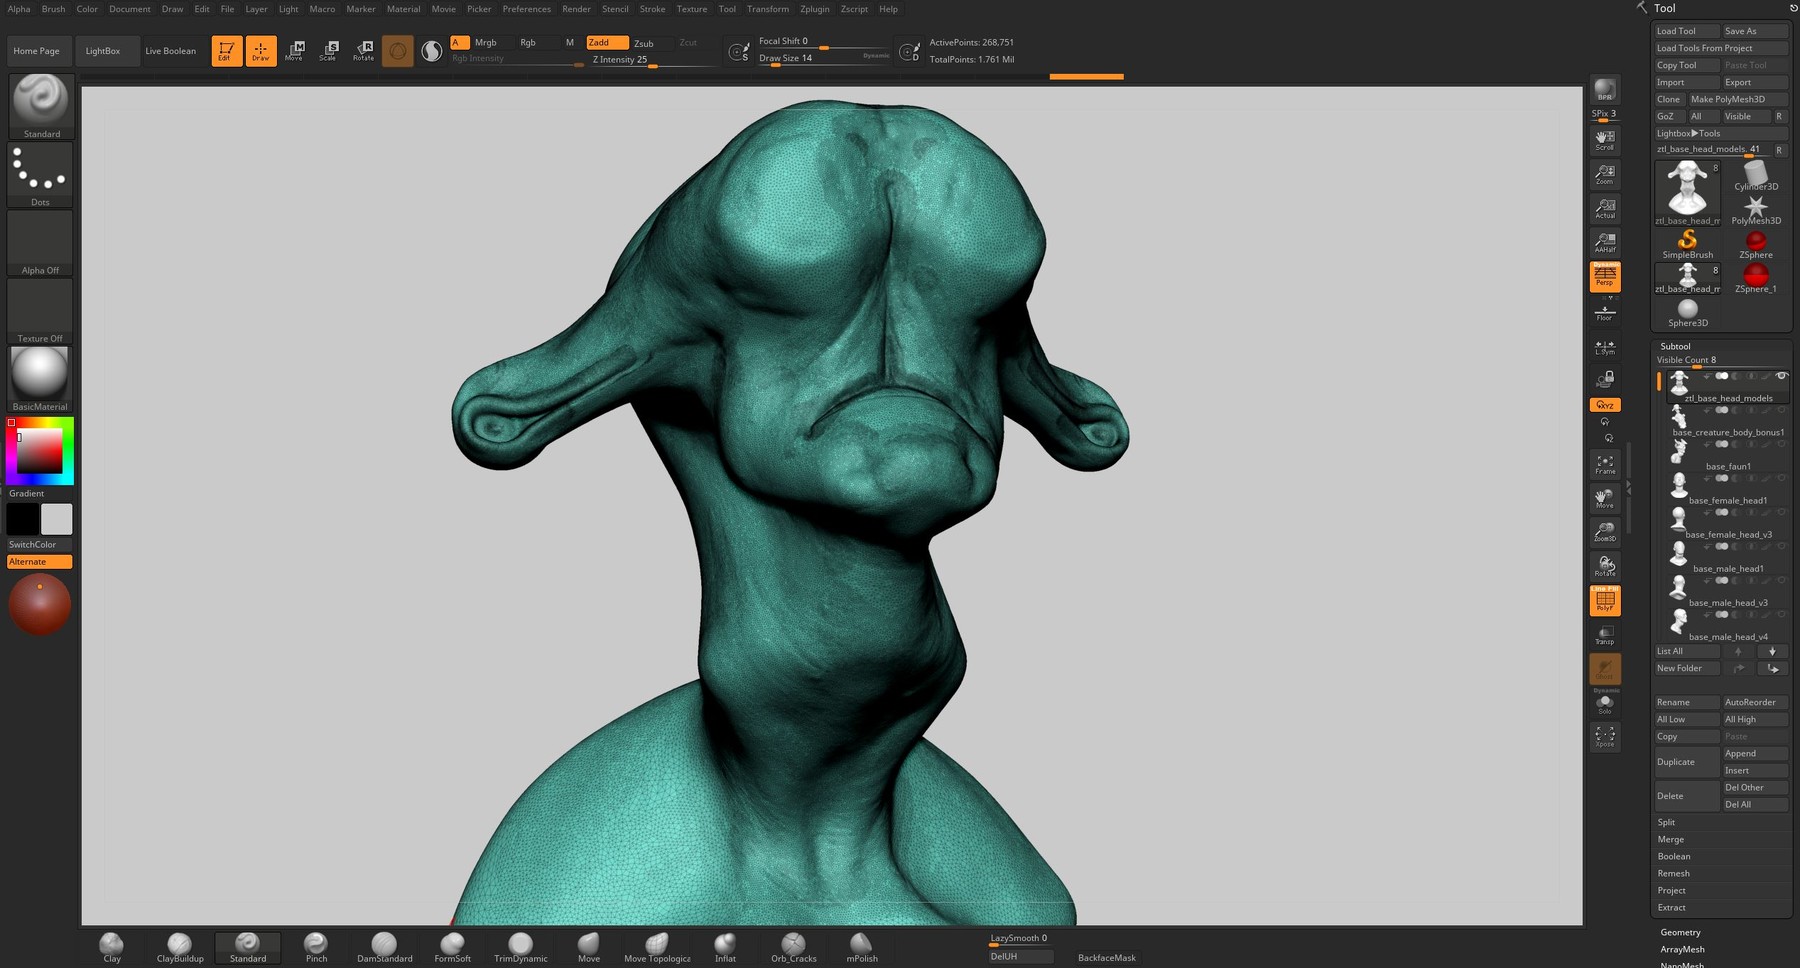Click the Frame view icon on right shelf

pos(1604,465)
